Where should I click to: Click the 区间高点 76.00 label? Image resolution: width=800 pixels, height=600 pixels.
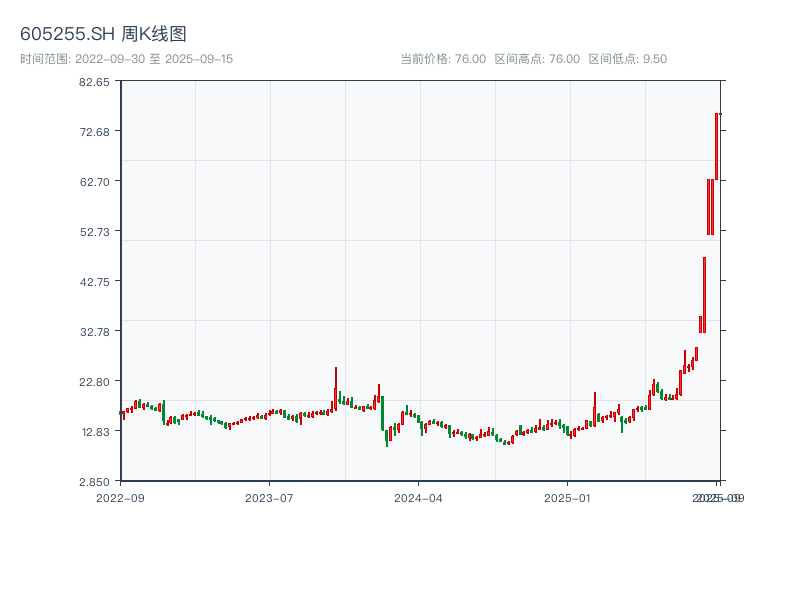(x=537, y=59)
